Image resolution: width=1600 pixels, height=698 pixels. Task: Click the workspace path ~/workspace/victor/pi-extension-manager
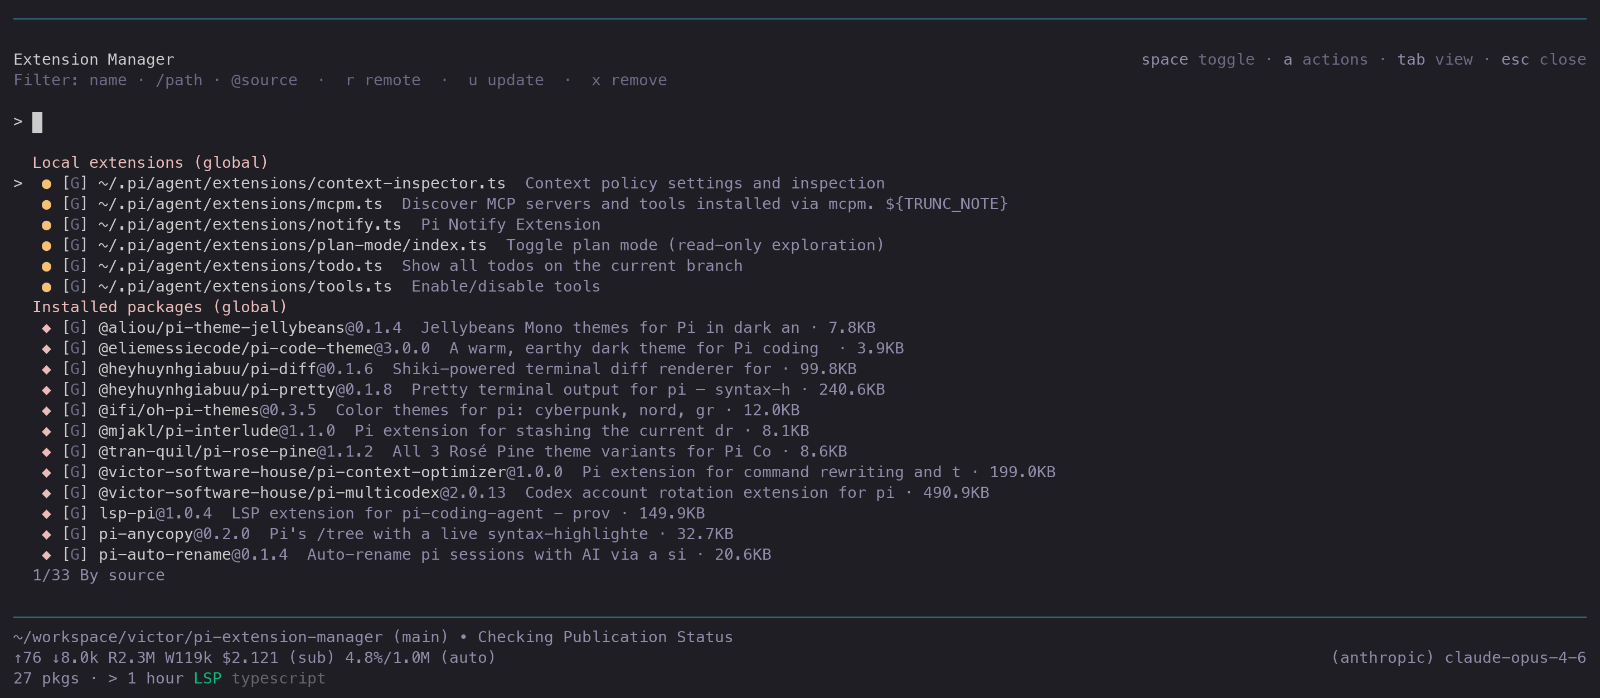pyautogui.click(x=198, y=637)
